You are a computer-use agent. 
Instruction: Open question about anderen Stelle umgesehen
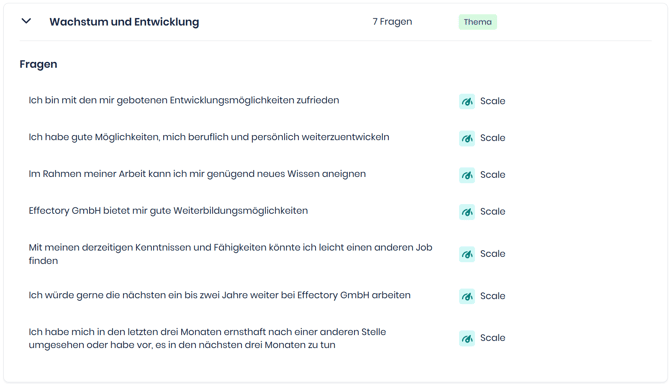click(207, 338)
